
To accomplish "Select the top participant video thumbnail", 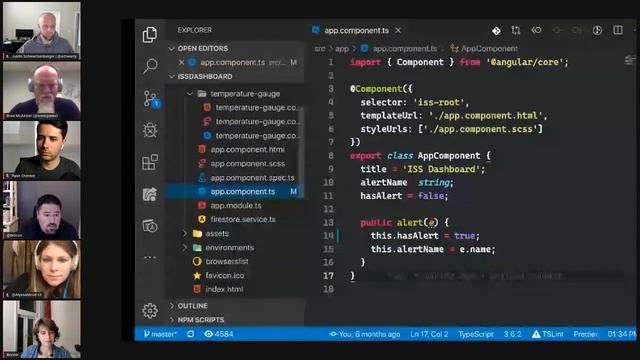I will coord(42,31).
